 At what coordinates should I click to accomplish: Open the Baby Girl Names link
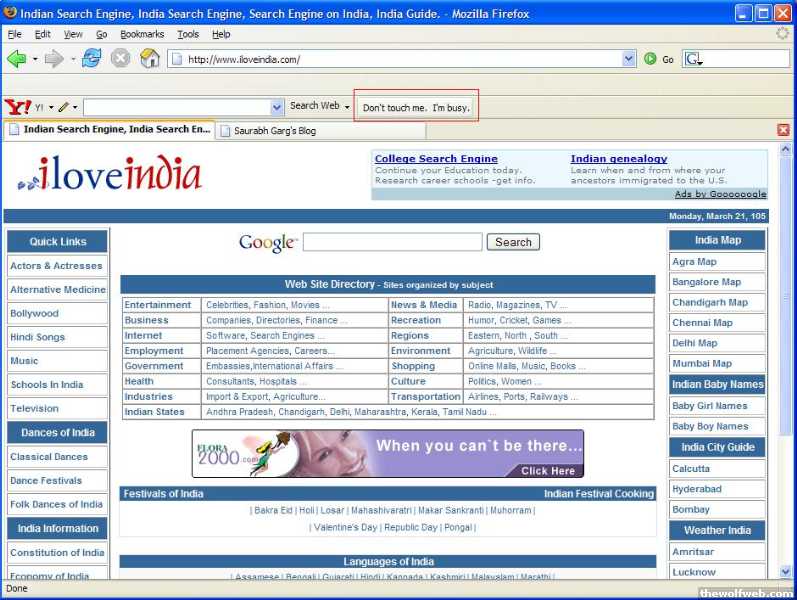pyautogui.click(x=710, y=406)
